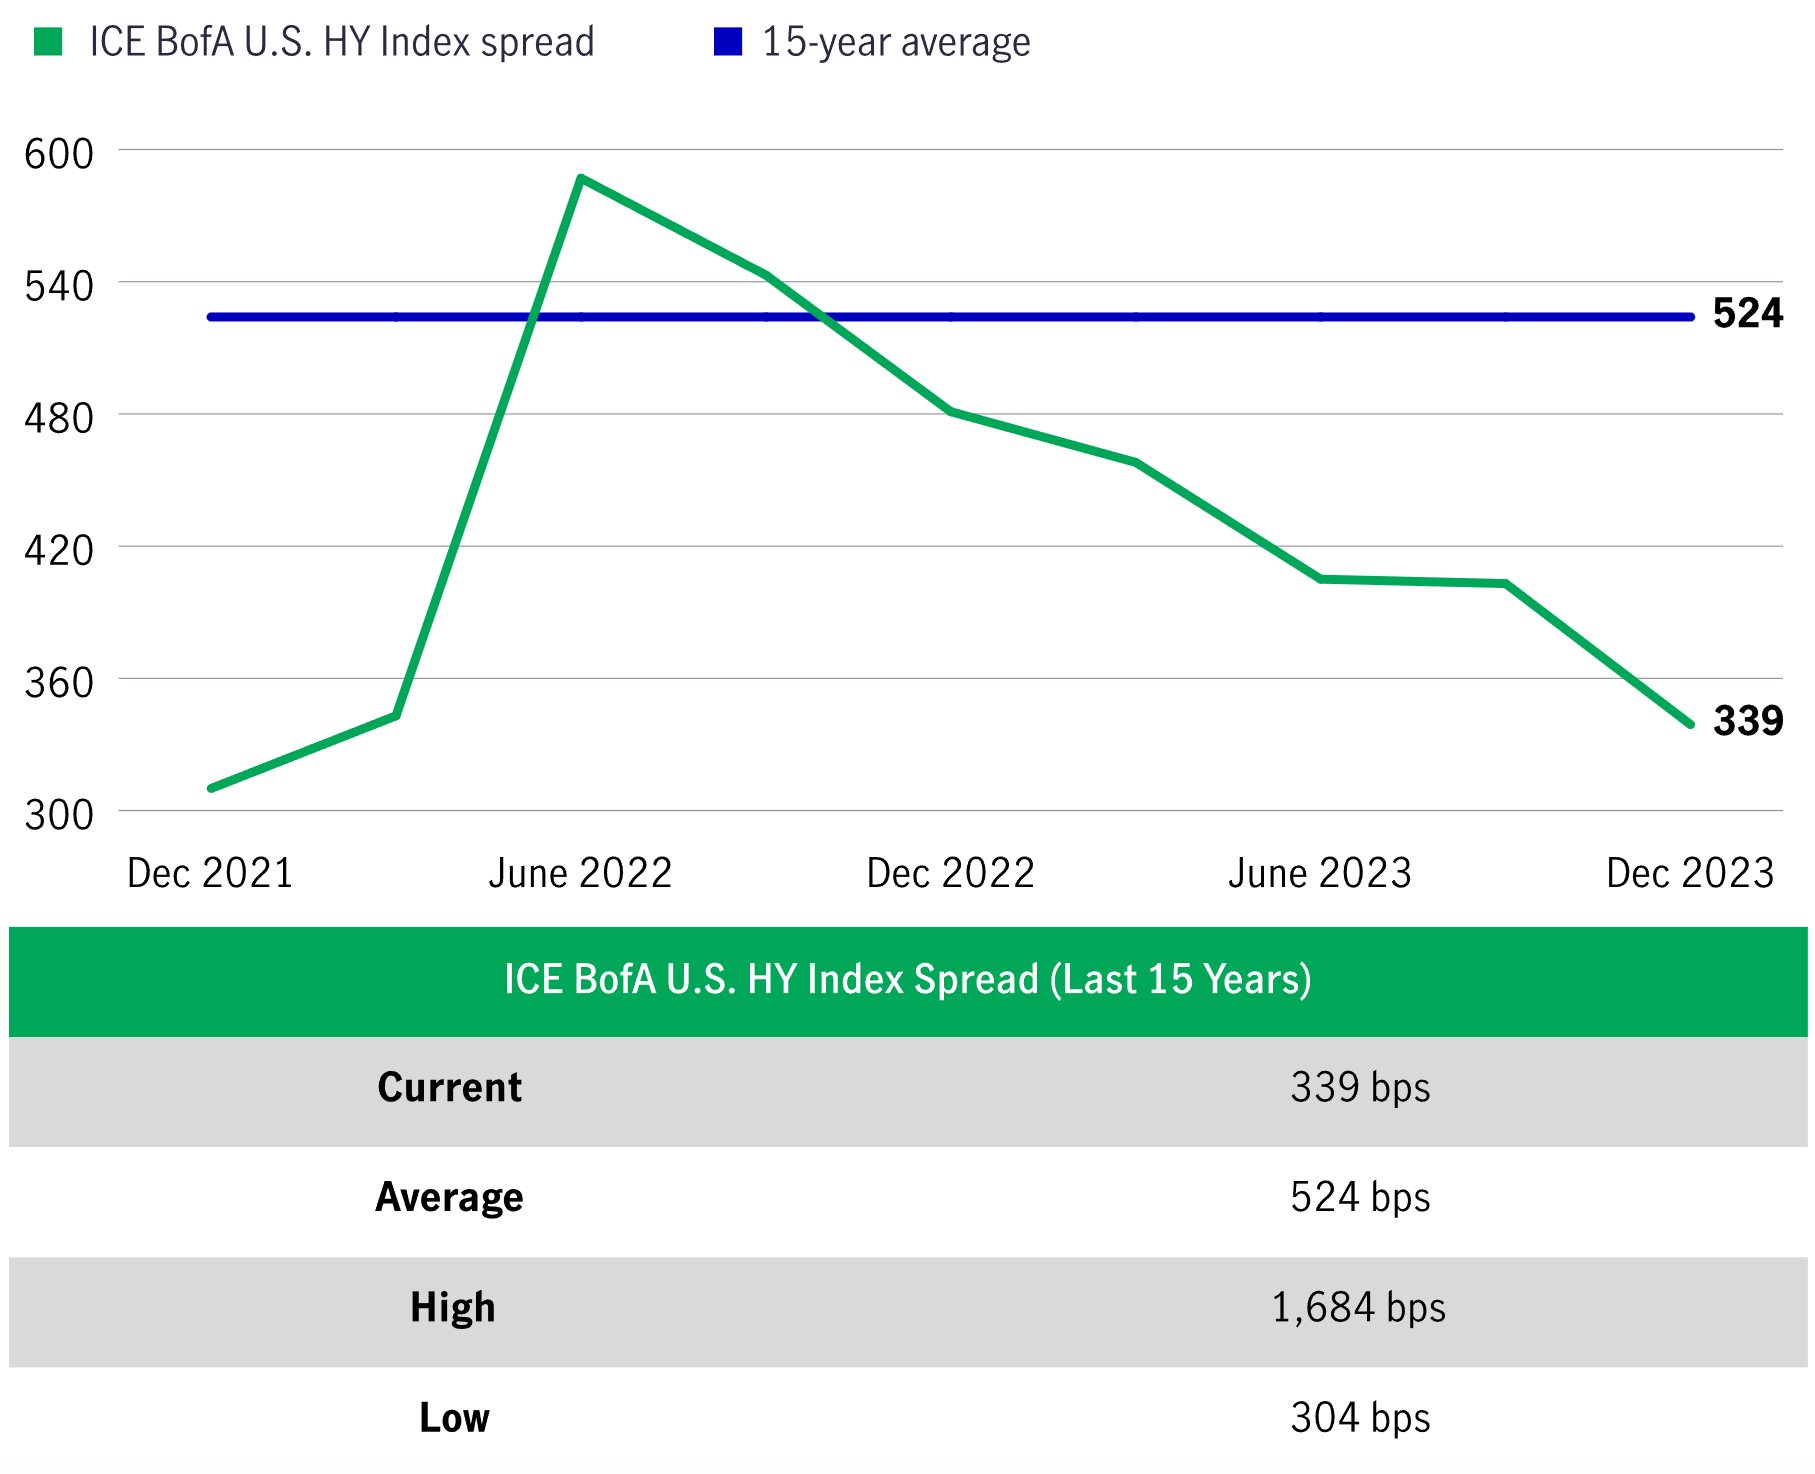Select the "Dec 2021" x-axis label
1815x1474 pixels.
click(210, 873)
